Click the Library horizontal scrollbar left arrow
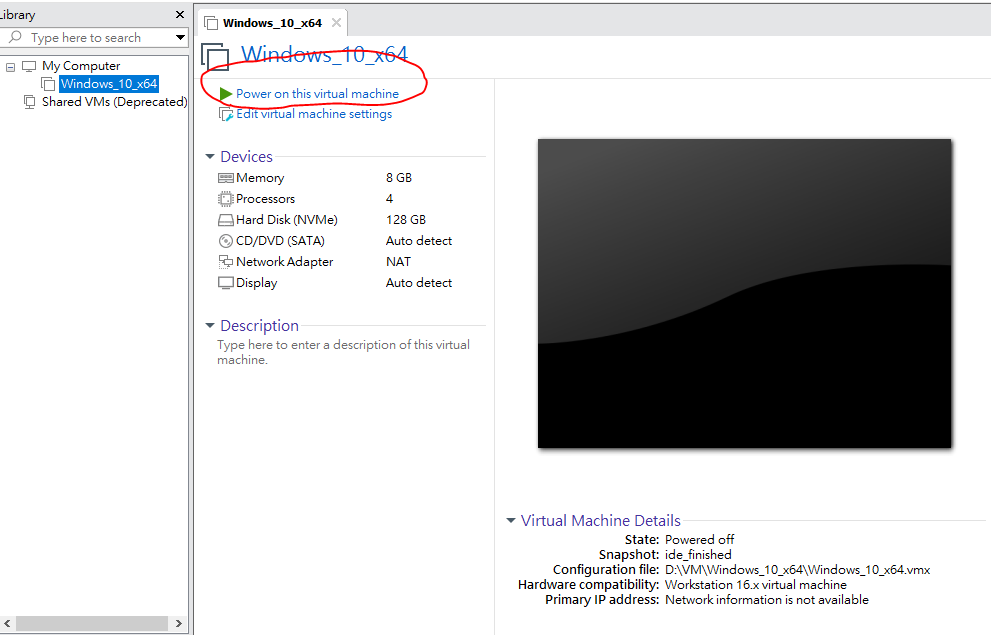Viewport: 991px width, 635px height. (x=8, y=624)
